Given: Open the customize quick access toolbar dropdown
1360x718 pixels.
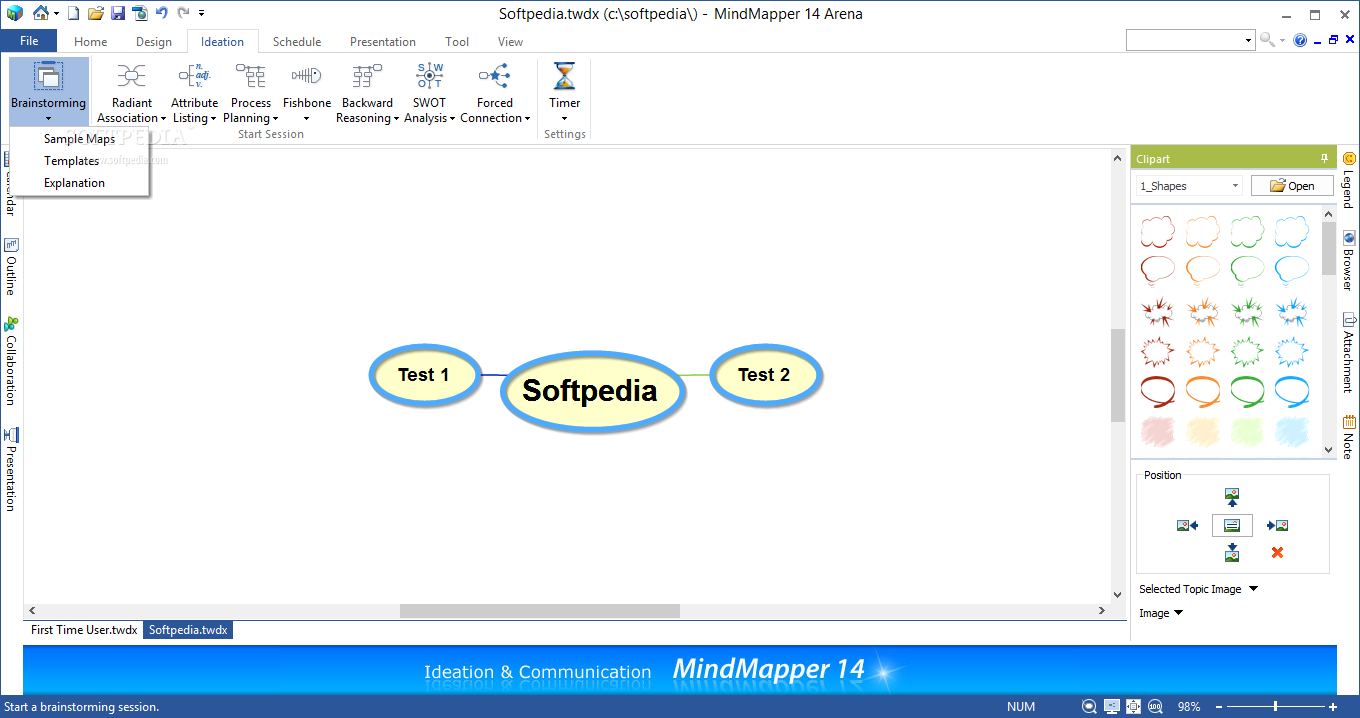Looking at the screenshot, I should (x=201, y=13).
